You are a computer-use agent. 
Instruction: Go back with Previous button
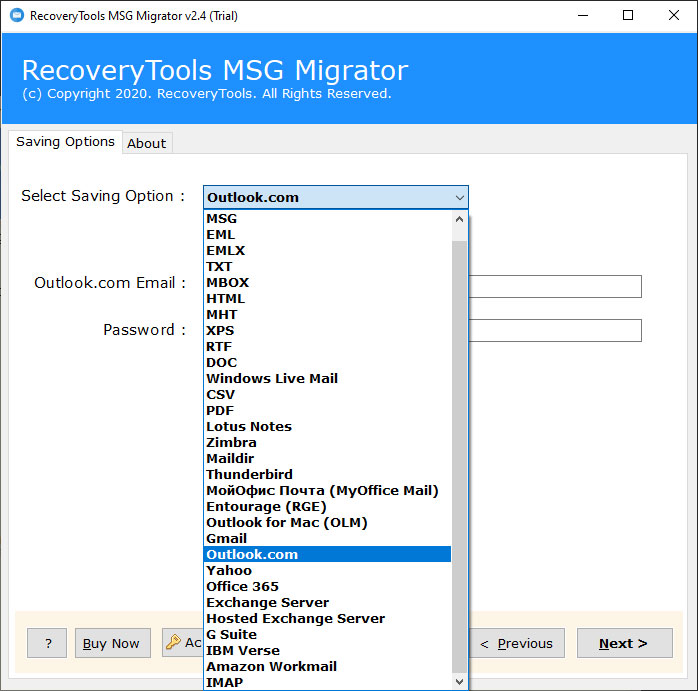[517, 643]
